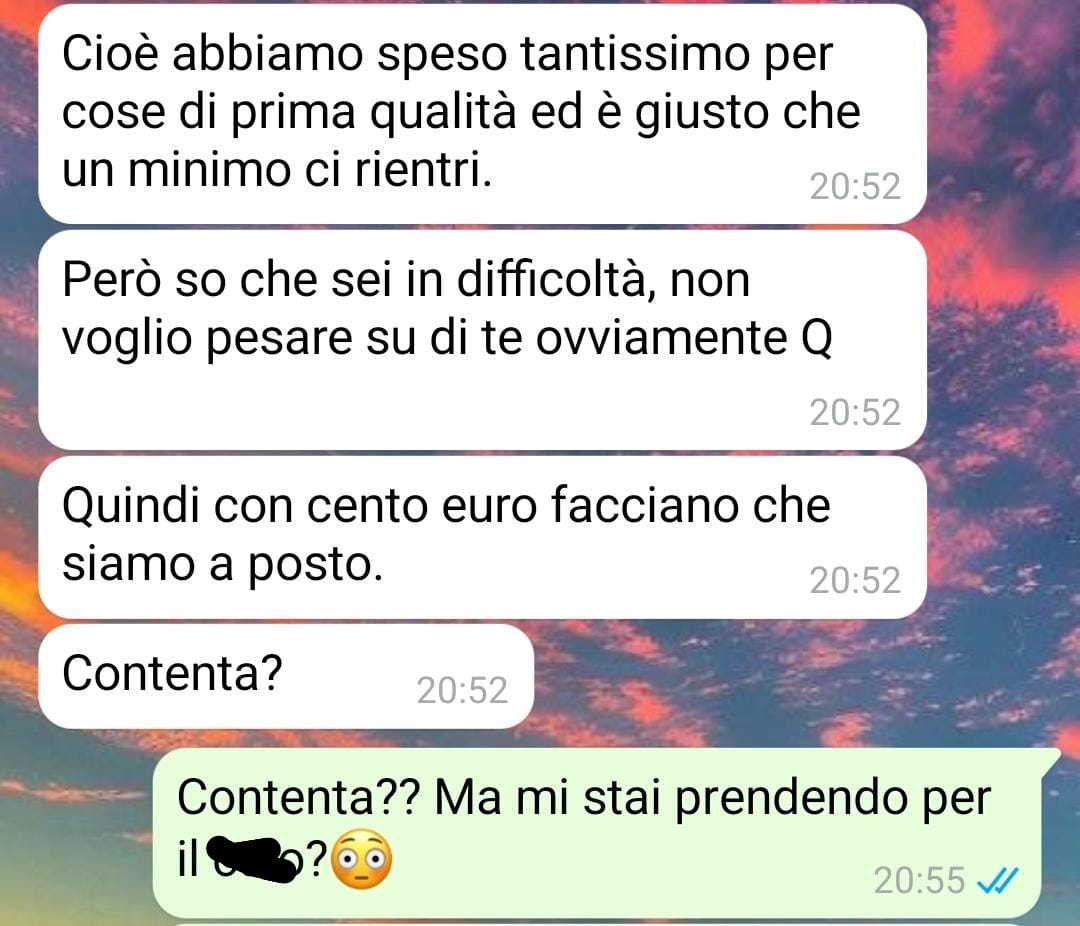Click the 20:52 time in 'ovviamente Q' bubble
Screen dimensions: 1080x926
coord(855,412)
